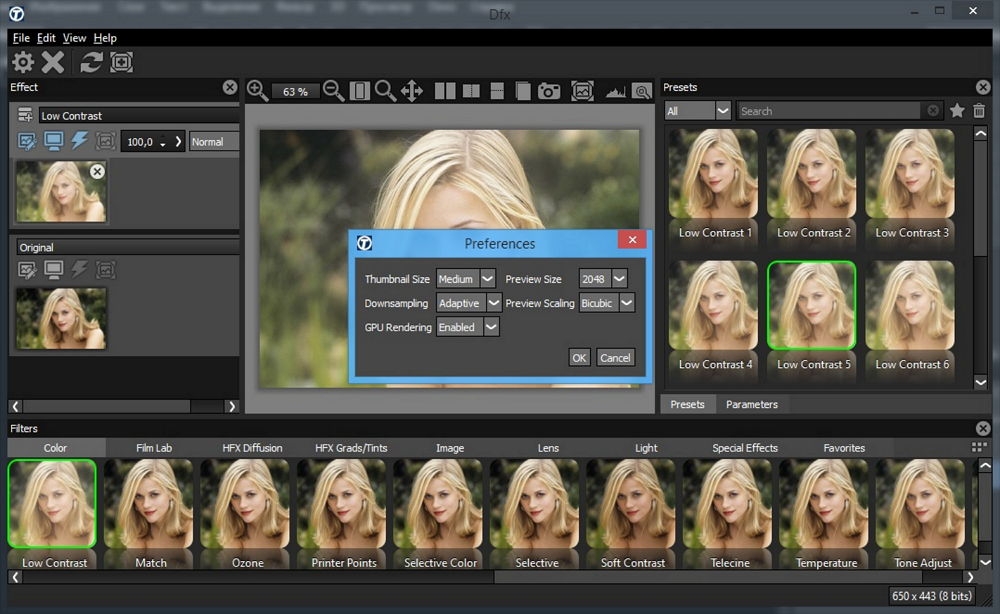The height and width of the screenshot is (614, 1000).
Task: Click the framed picture icon in viewer toolbar
Action: click(582, 91)
